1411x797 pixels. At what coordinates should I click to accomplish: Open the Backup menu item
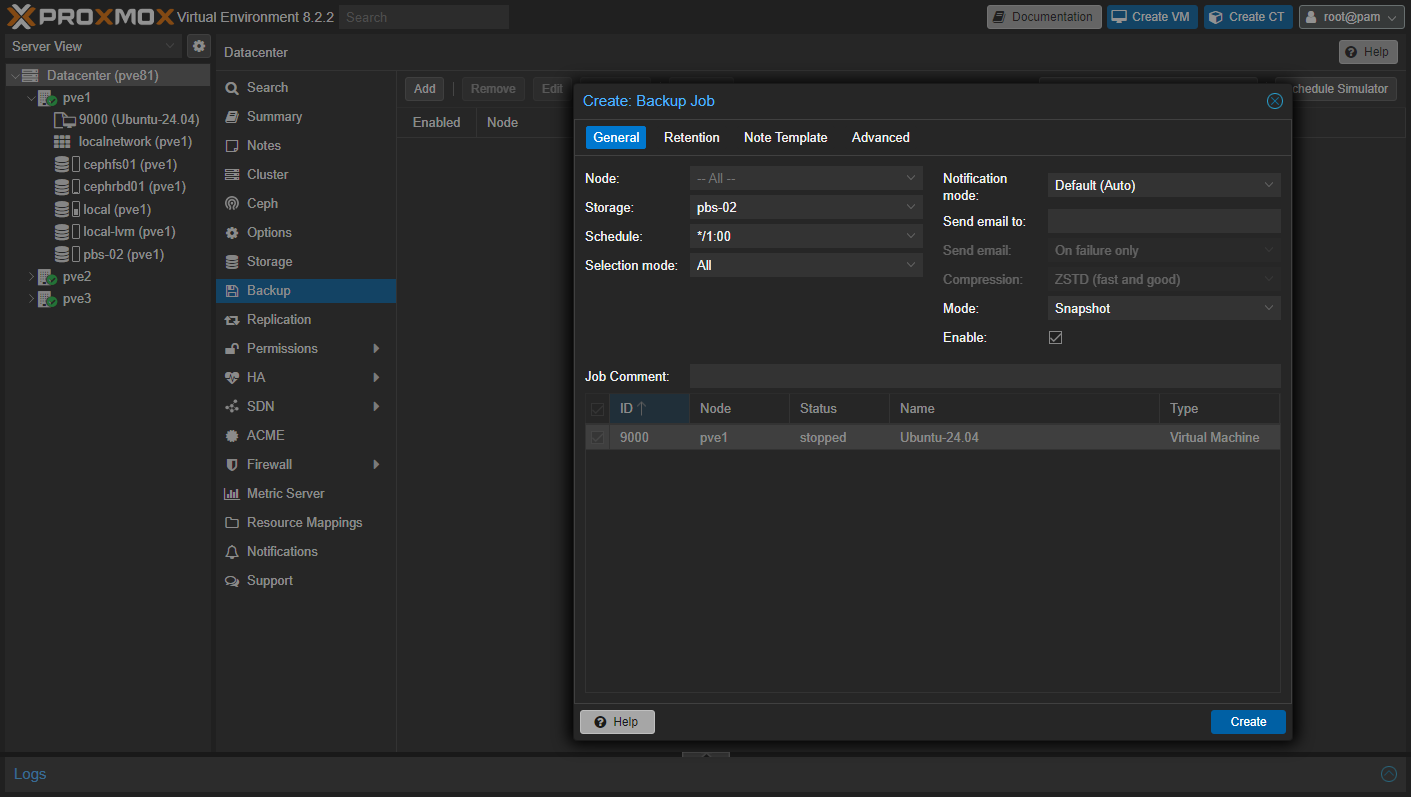click(x=306, y=291)
